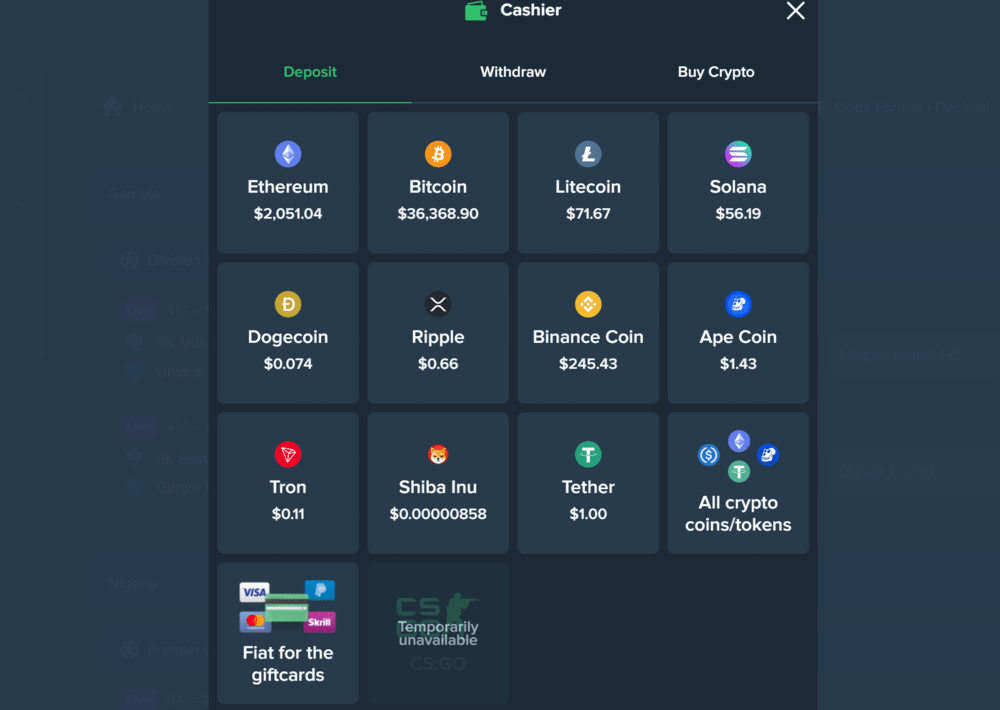Click the Ethereum label
1000x710 pixels.
click(288, 187)
